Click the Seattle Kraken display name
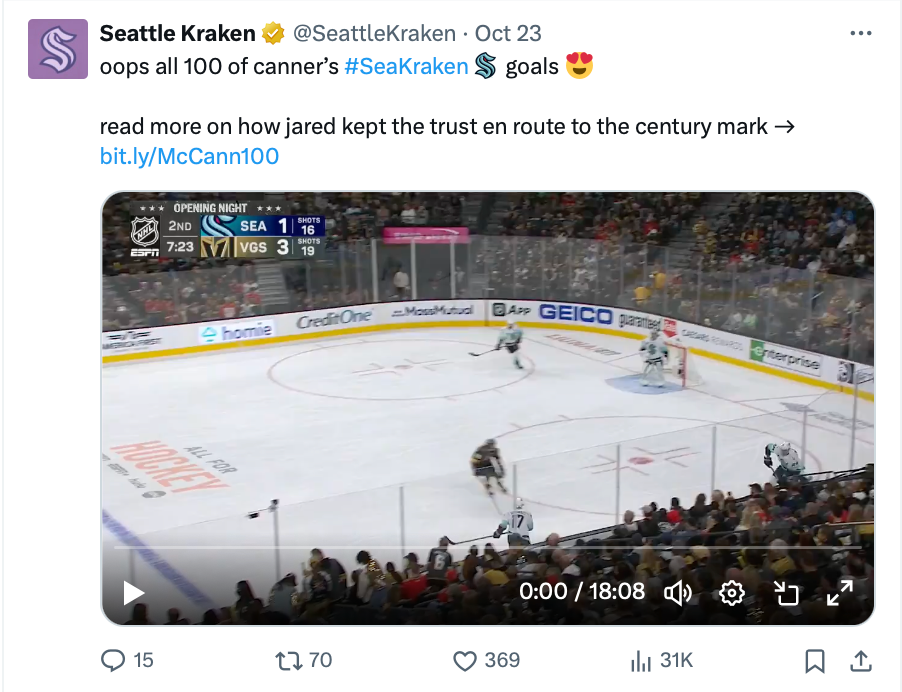This screenshot has width=902, height=692. click(x=177, y=33)
